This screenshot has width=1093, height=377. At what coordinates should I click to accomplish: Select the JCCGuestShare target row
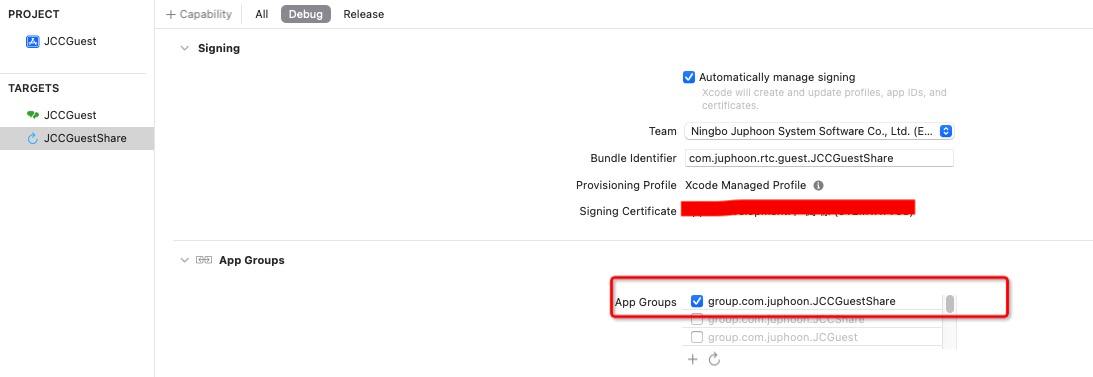77,138
